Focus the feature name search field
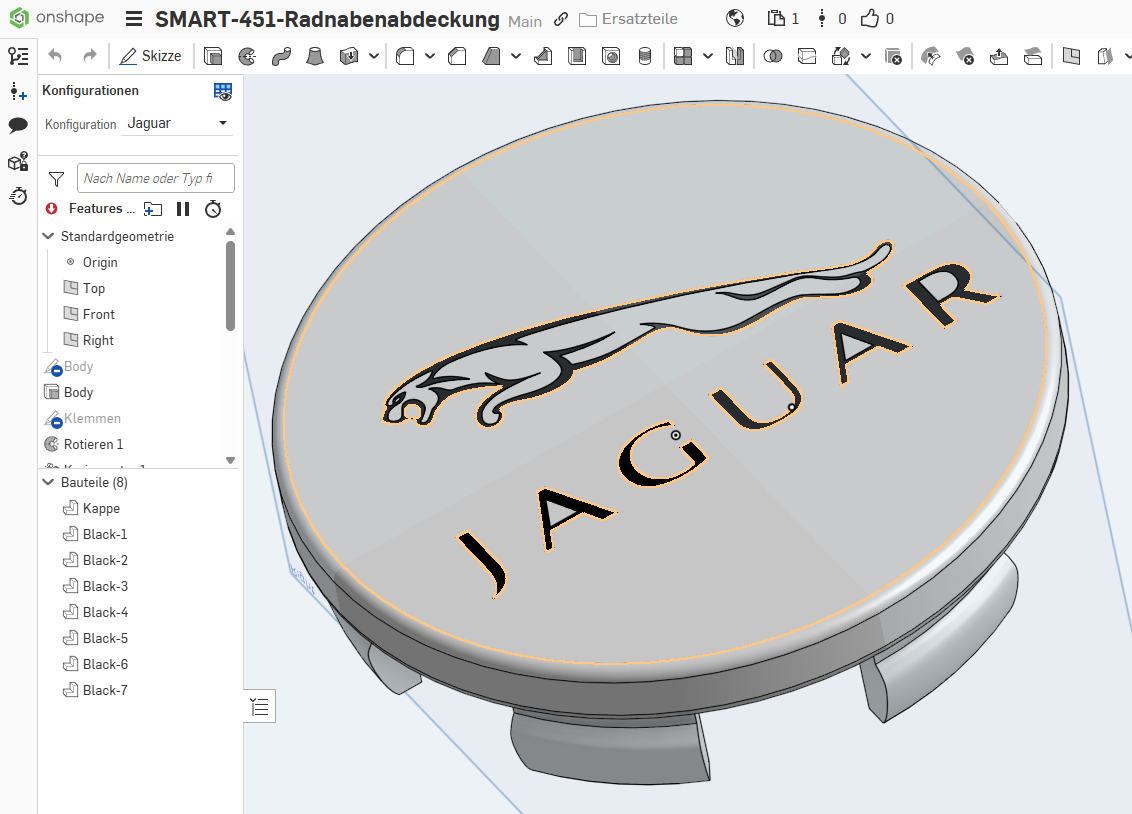1132x814 pixels. pyautogui.click(x=156, y=178)
